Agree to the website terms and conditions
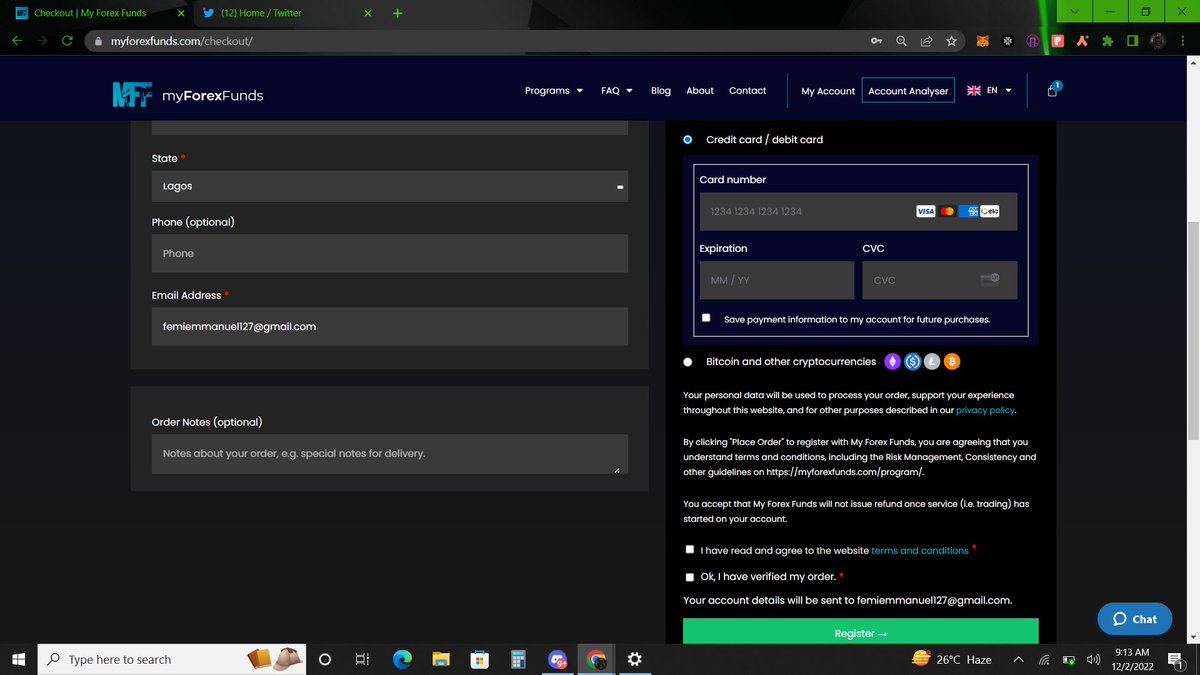Image resolution: width=1200 pixels, height=675 pixels. [x=690, y=550]
